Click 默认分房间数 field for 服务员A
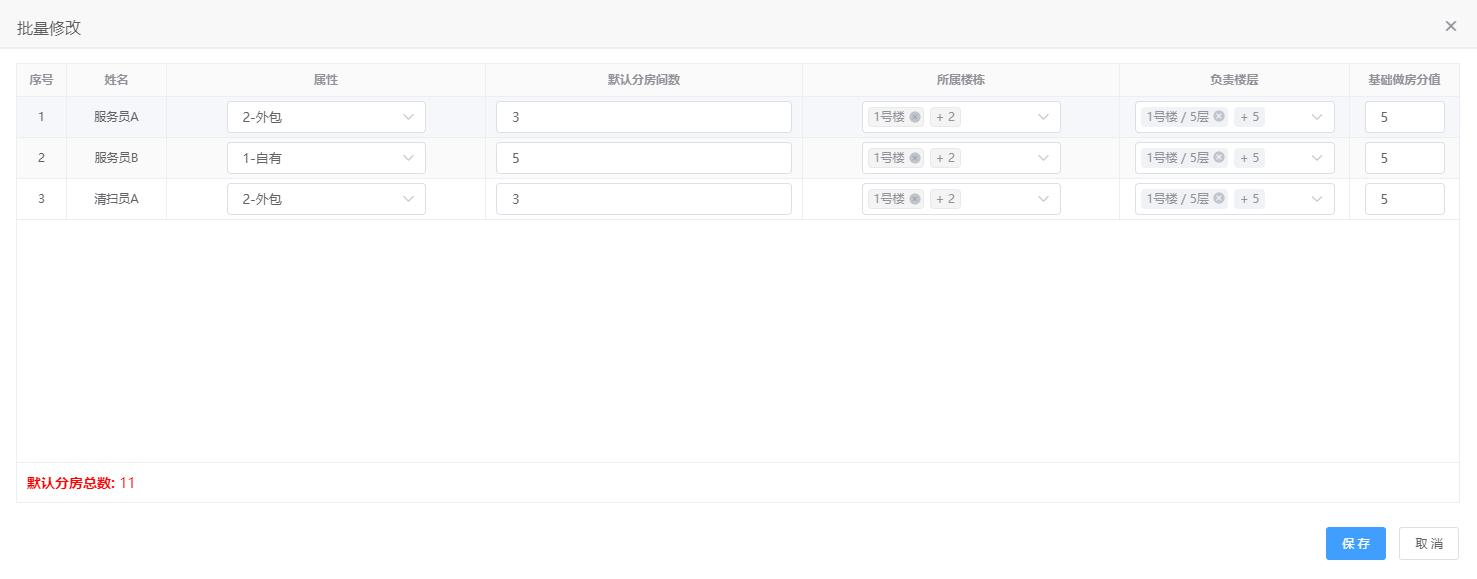The width and height of the screenshot is (1477, 579). pyautogui.click(x=644, y=117)
